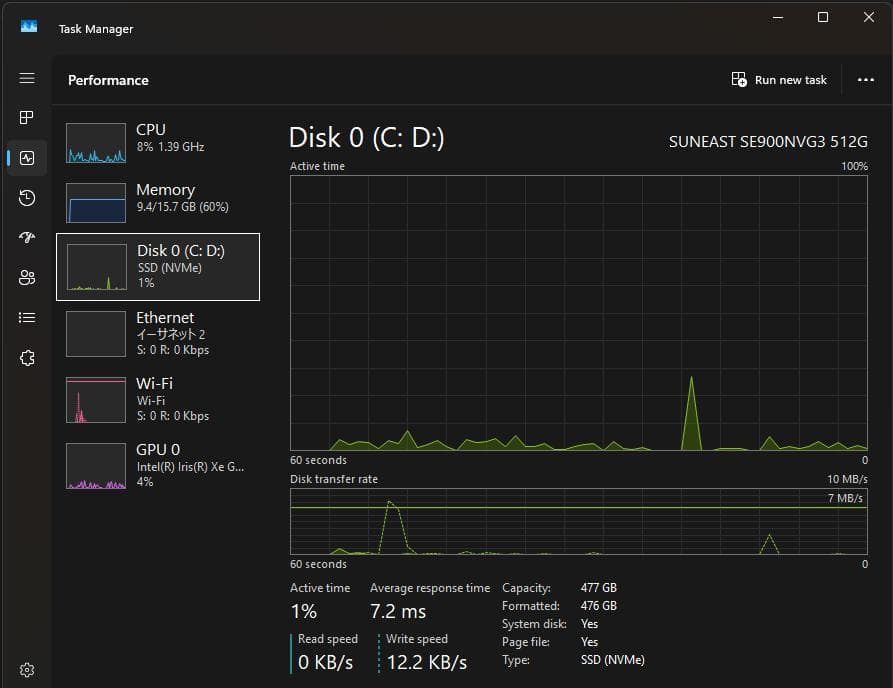This screenshot has width=893, height=688.
Task: Open the Details page icon
Action: [27, 318]
